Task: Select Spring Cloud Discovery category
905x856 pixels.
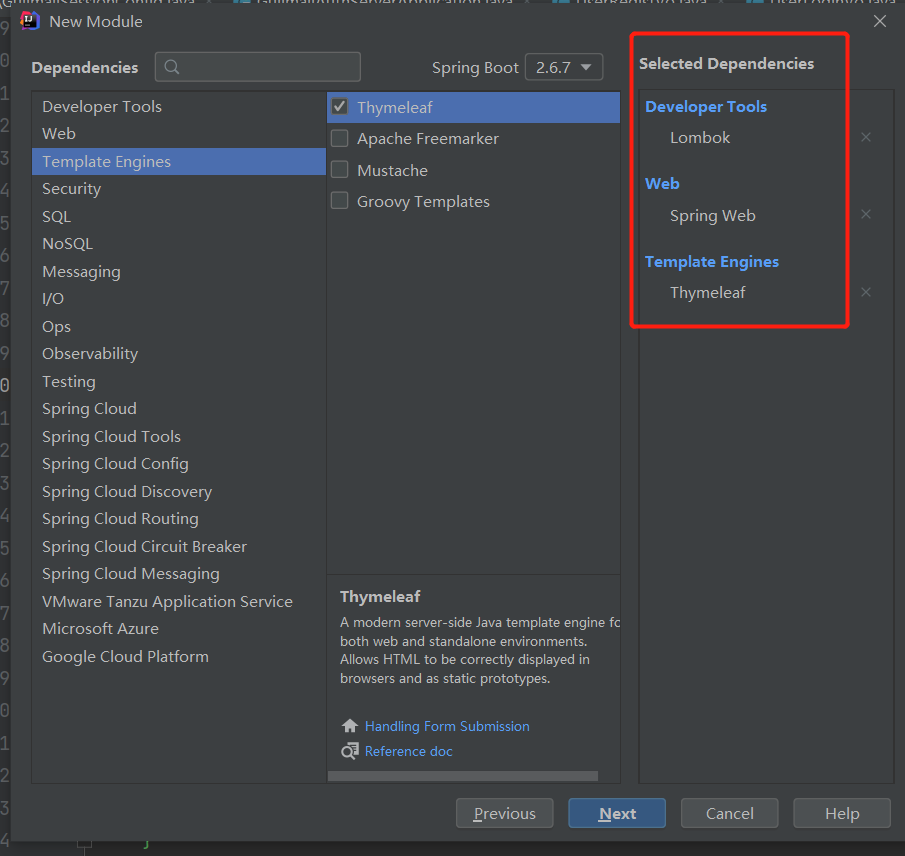Action: click(x=179, y=491)
